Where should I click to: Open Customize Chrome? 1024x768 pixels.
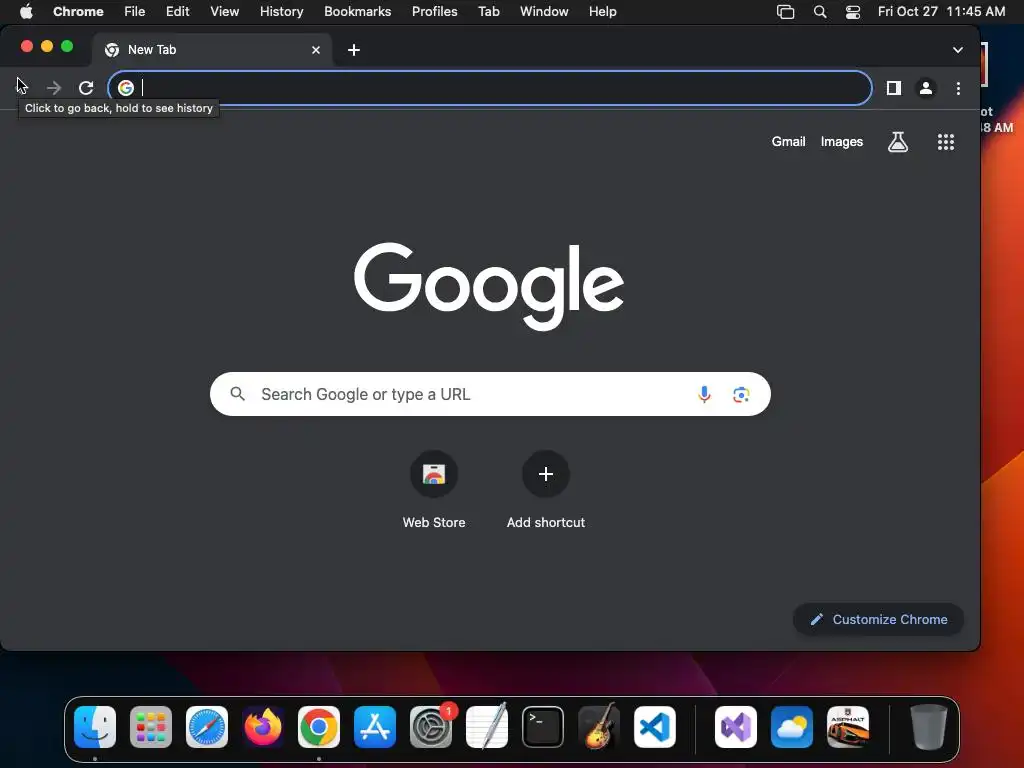click(x=878, y=619)
